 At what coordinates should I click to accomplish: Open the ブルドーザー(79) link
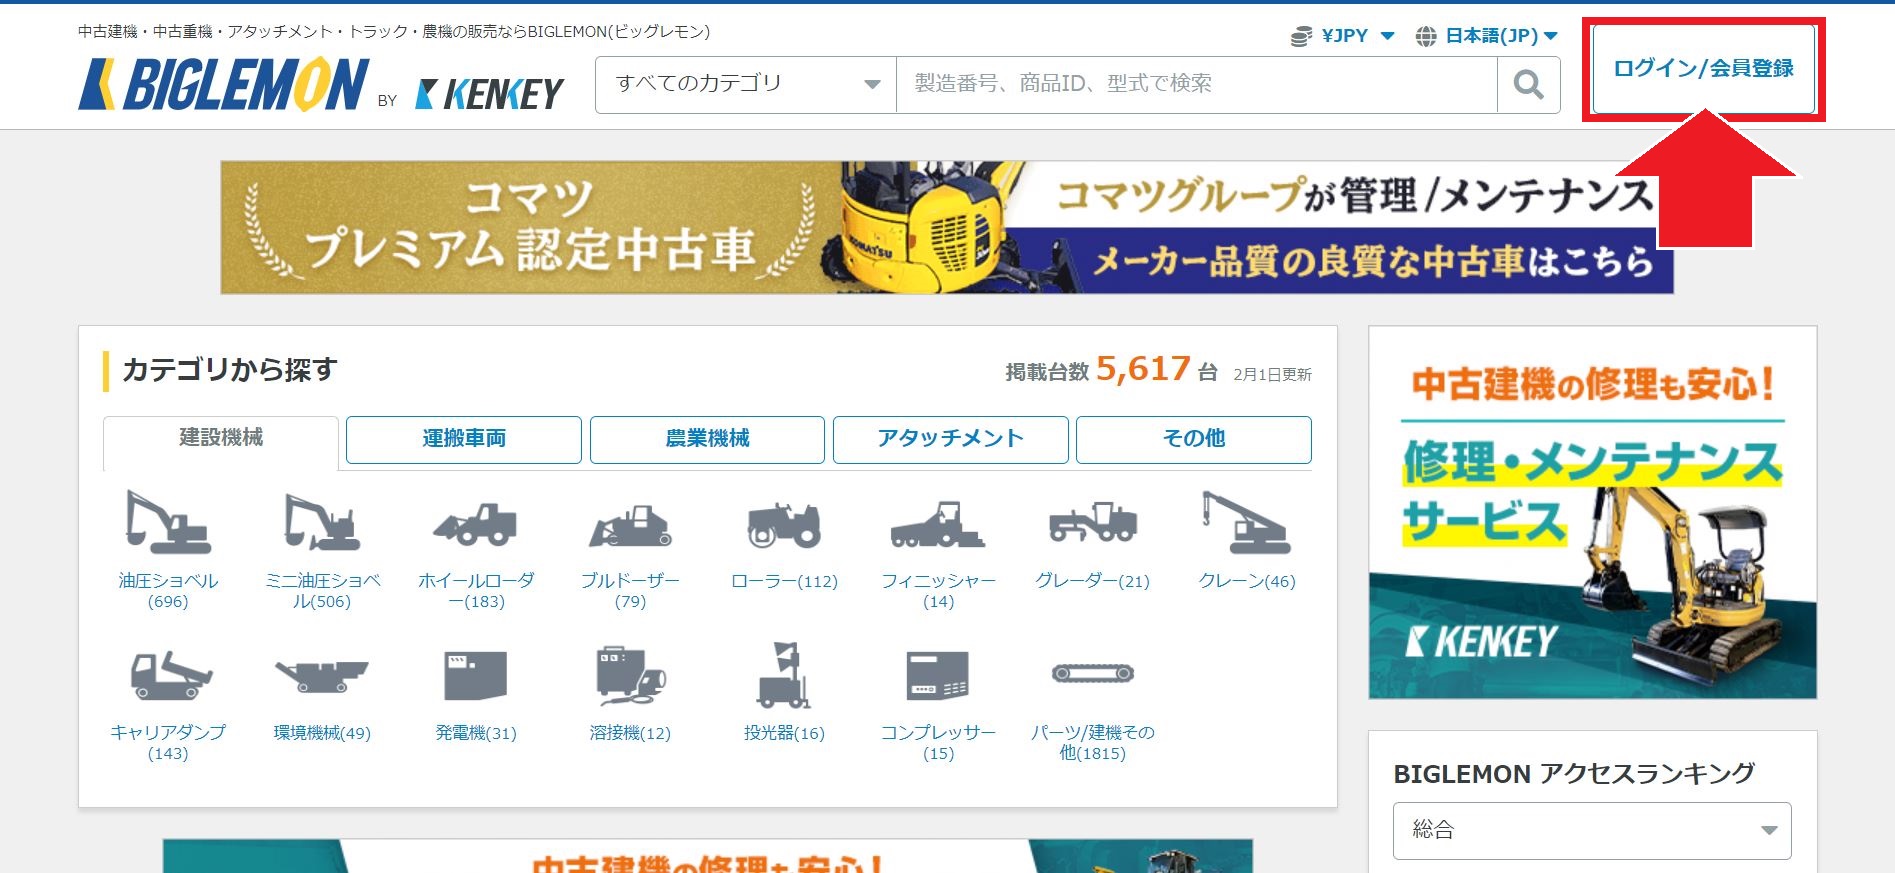coord(630,591)
